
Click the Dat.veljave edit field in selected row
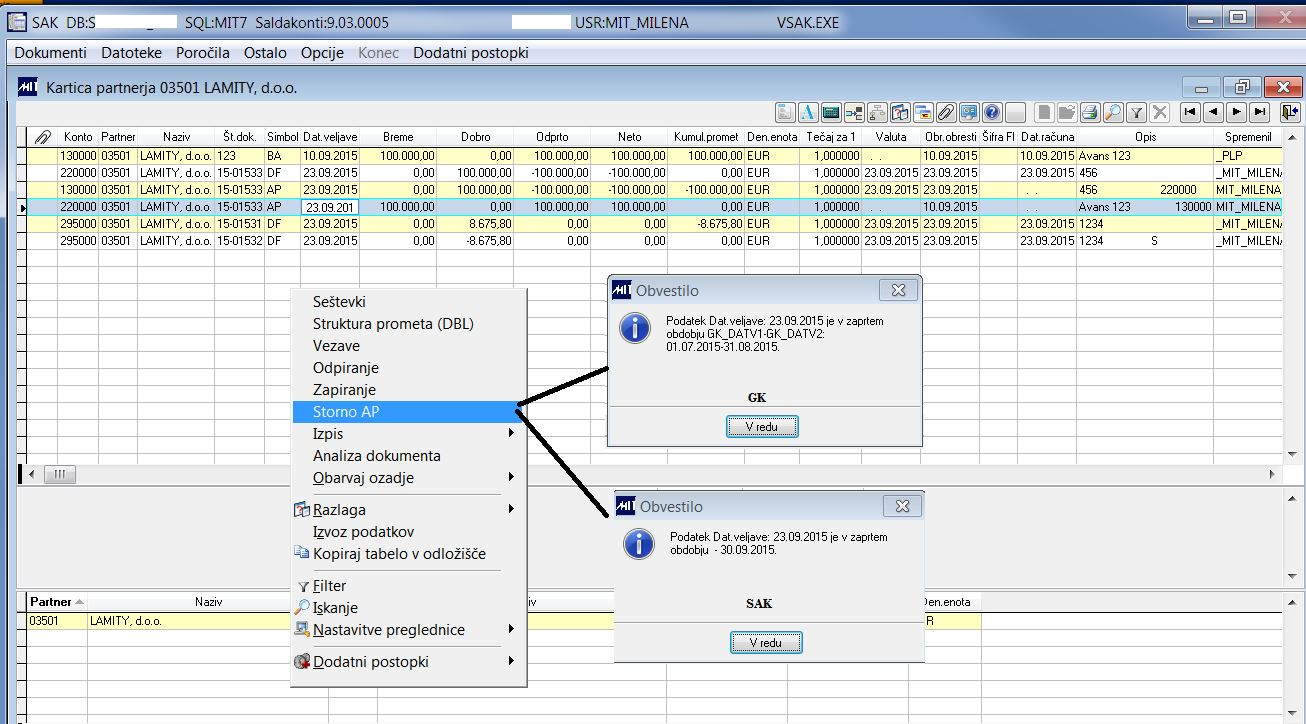pyautogui.click(x=329, y=207)
